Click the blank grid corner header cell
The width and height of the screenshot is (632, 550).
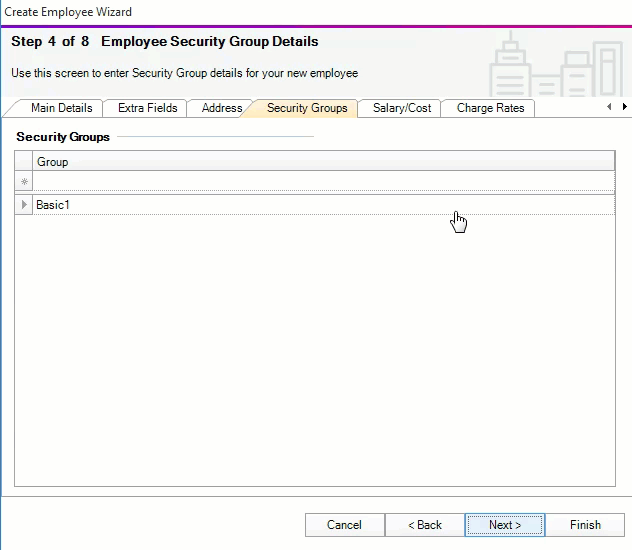[24, 161]
